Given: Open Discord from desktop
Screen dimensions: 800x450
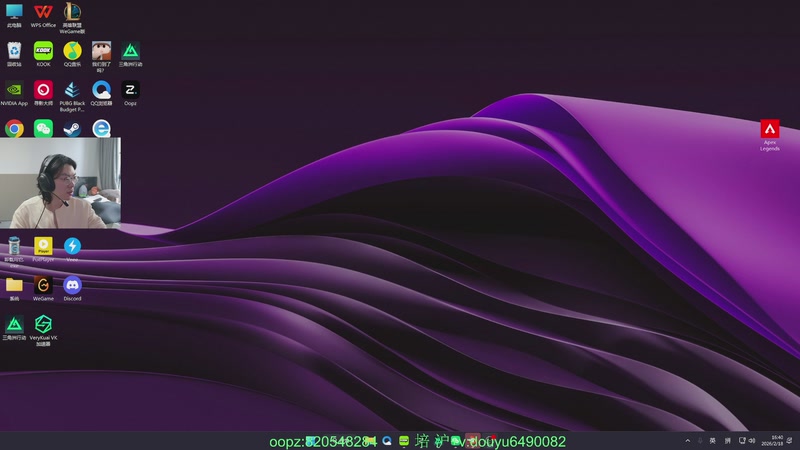Looking at the screenshot, I should click(x=72, y=289).
